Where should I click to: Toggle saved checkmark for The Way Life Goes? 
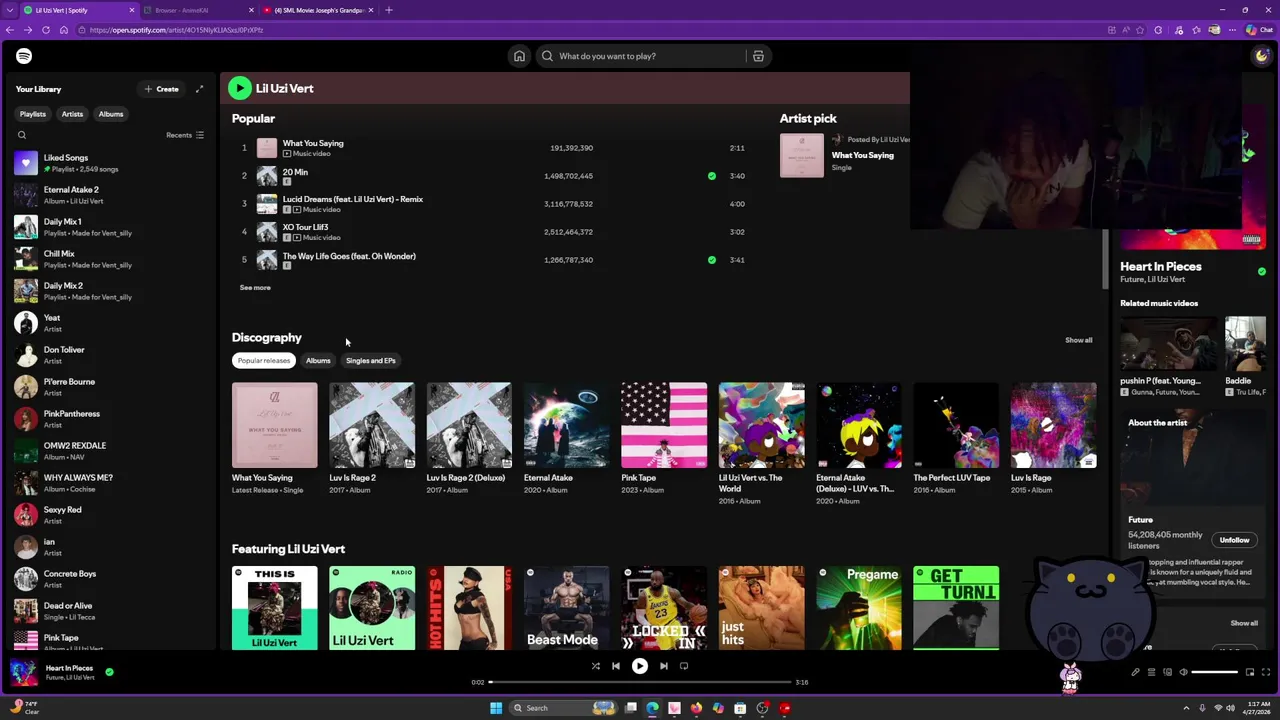(712, 260)
